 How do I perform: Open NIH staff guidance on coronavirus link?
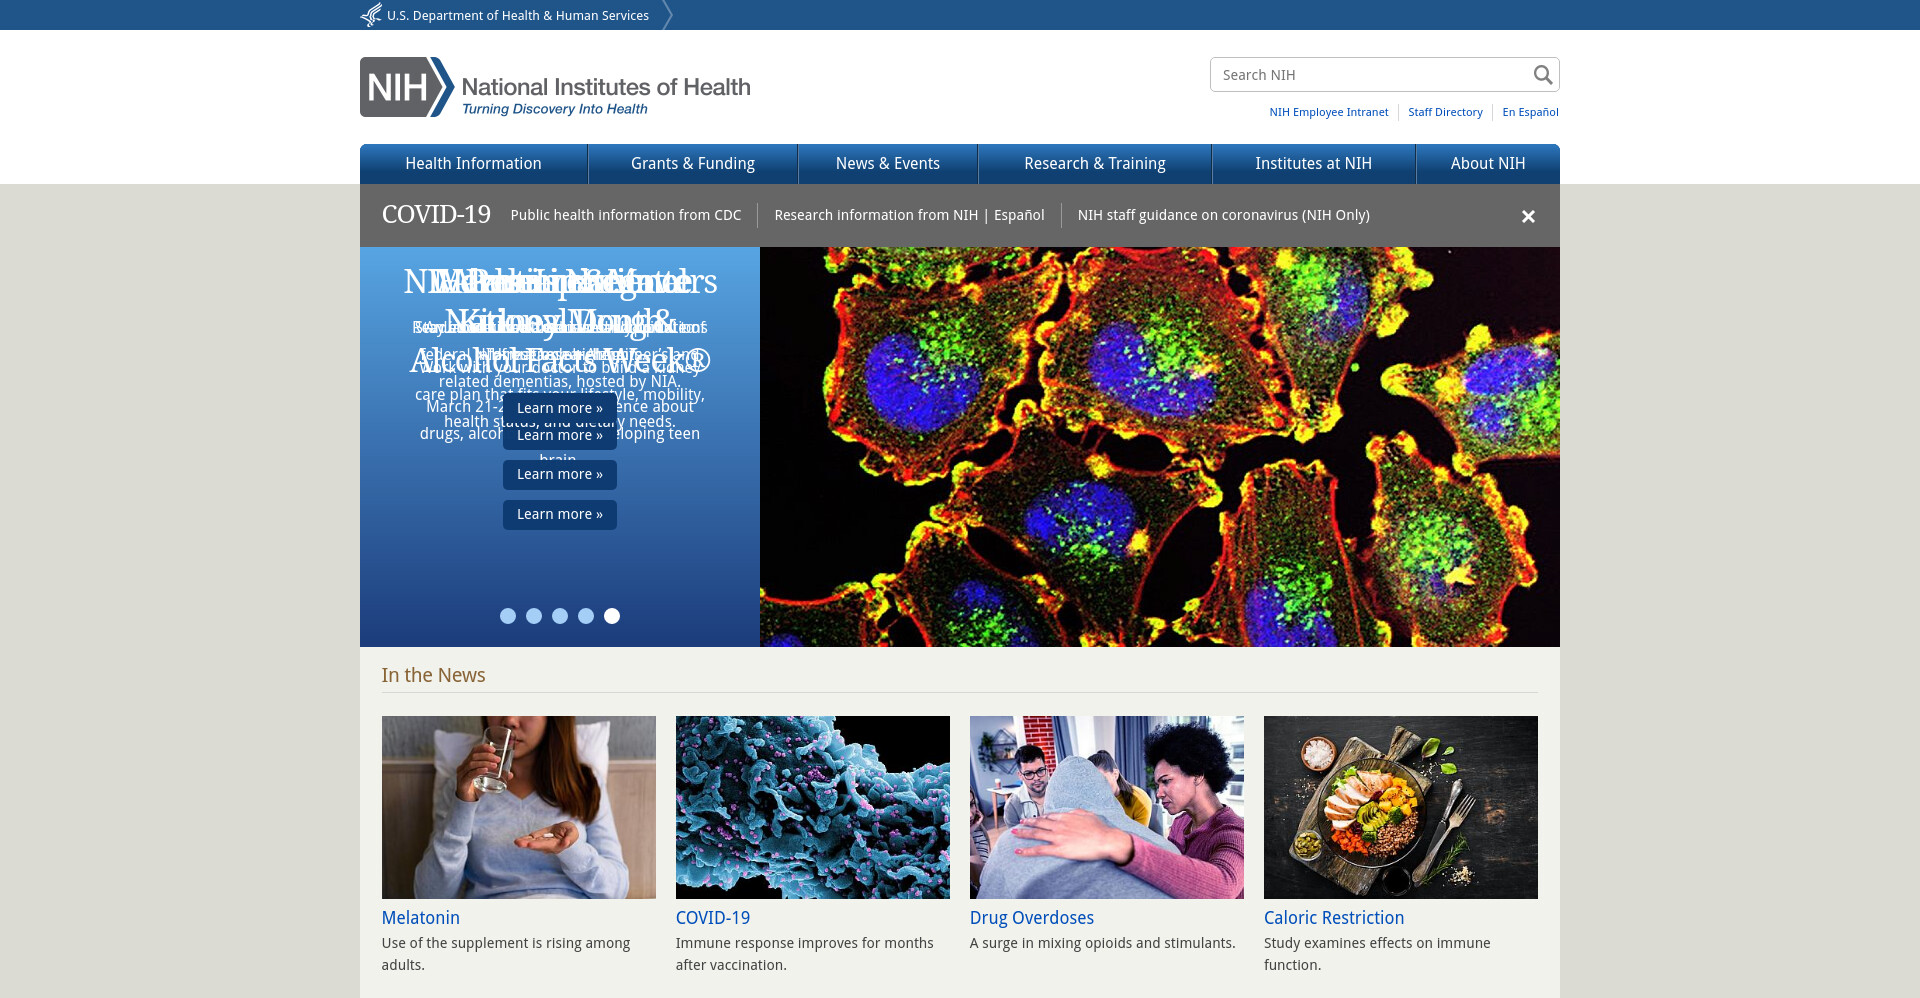coord(1224,215)
